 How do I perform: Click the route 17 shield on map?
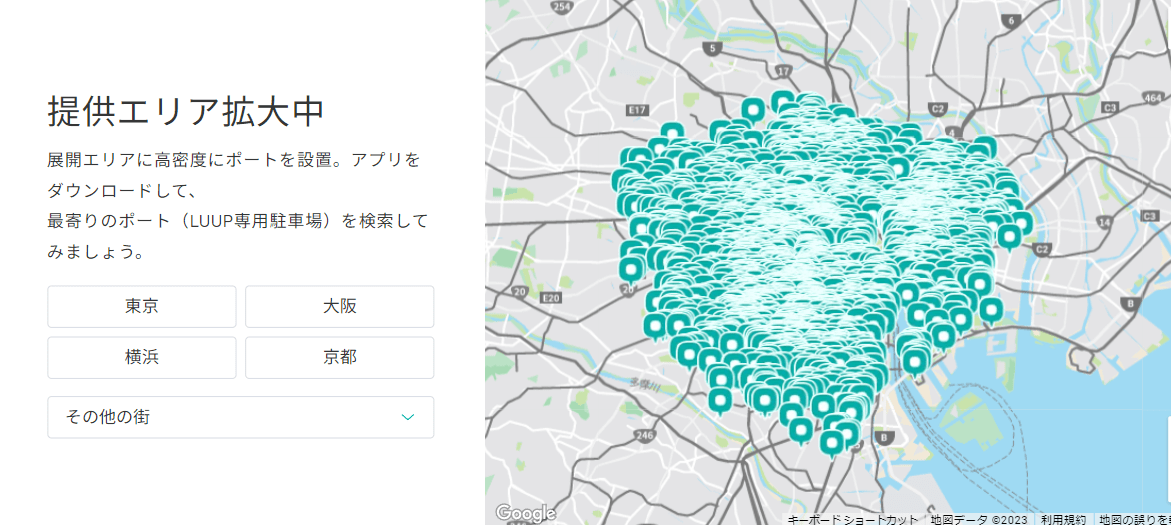783,71
